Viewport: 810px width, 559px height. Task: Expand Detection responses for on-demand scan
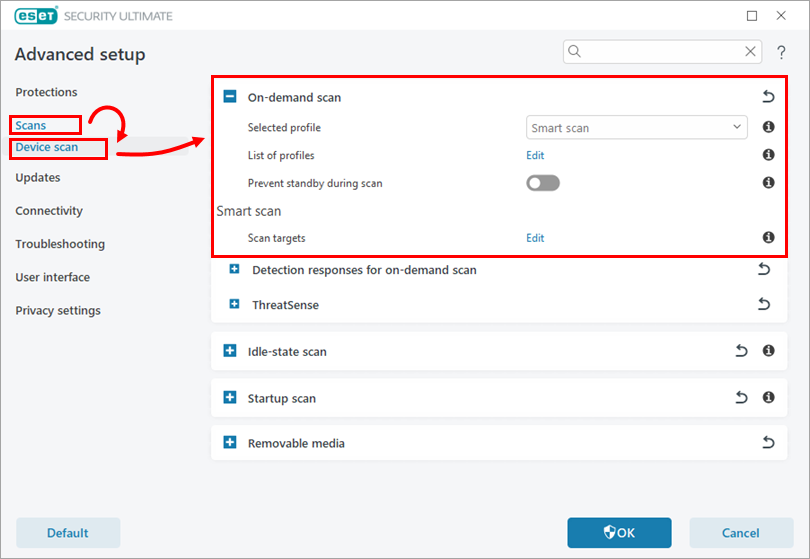coord(234,270)
